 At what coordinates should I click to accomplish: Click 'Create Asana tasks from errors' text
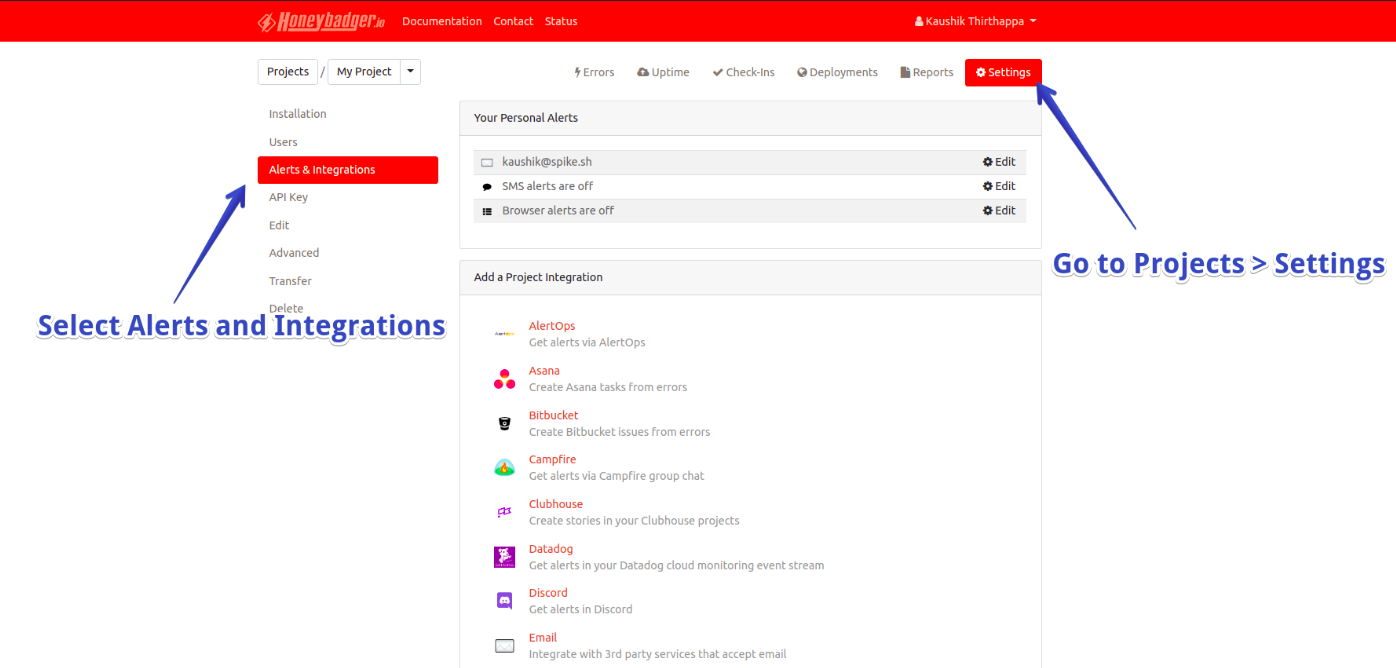pos(608,387)
